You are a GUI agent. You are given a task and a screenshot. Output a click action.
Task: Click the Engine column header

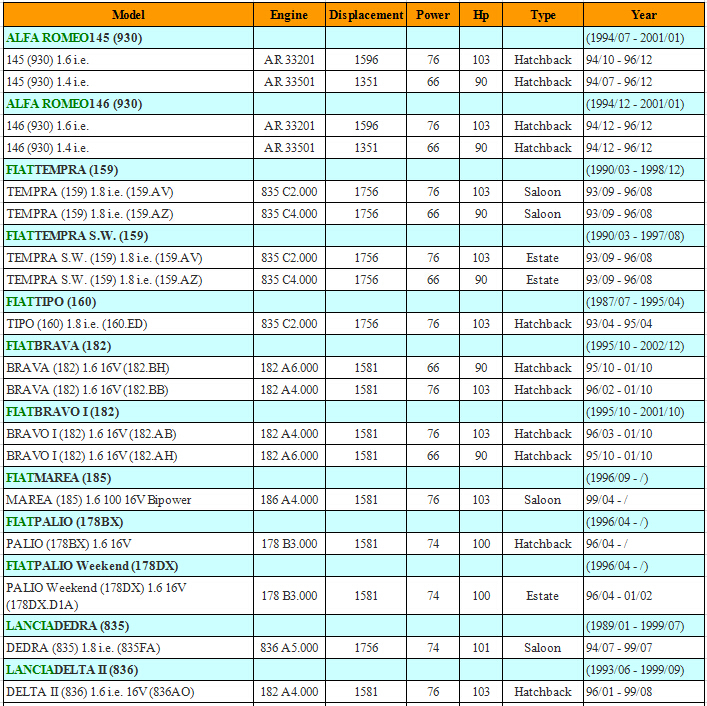point(289,15)
